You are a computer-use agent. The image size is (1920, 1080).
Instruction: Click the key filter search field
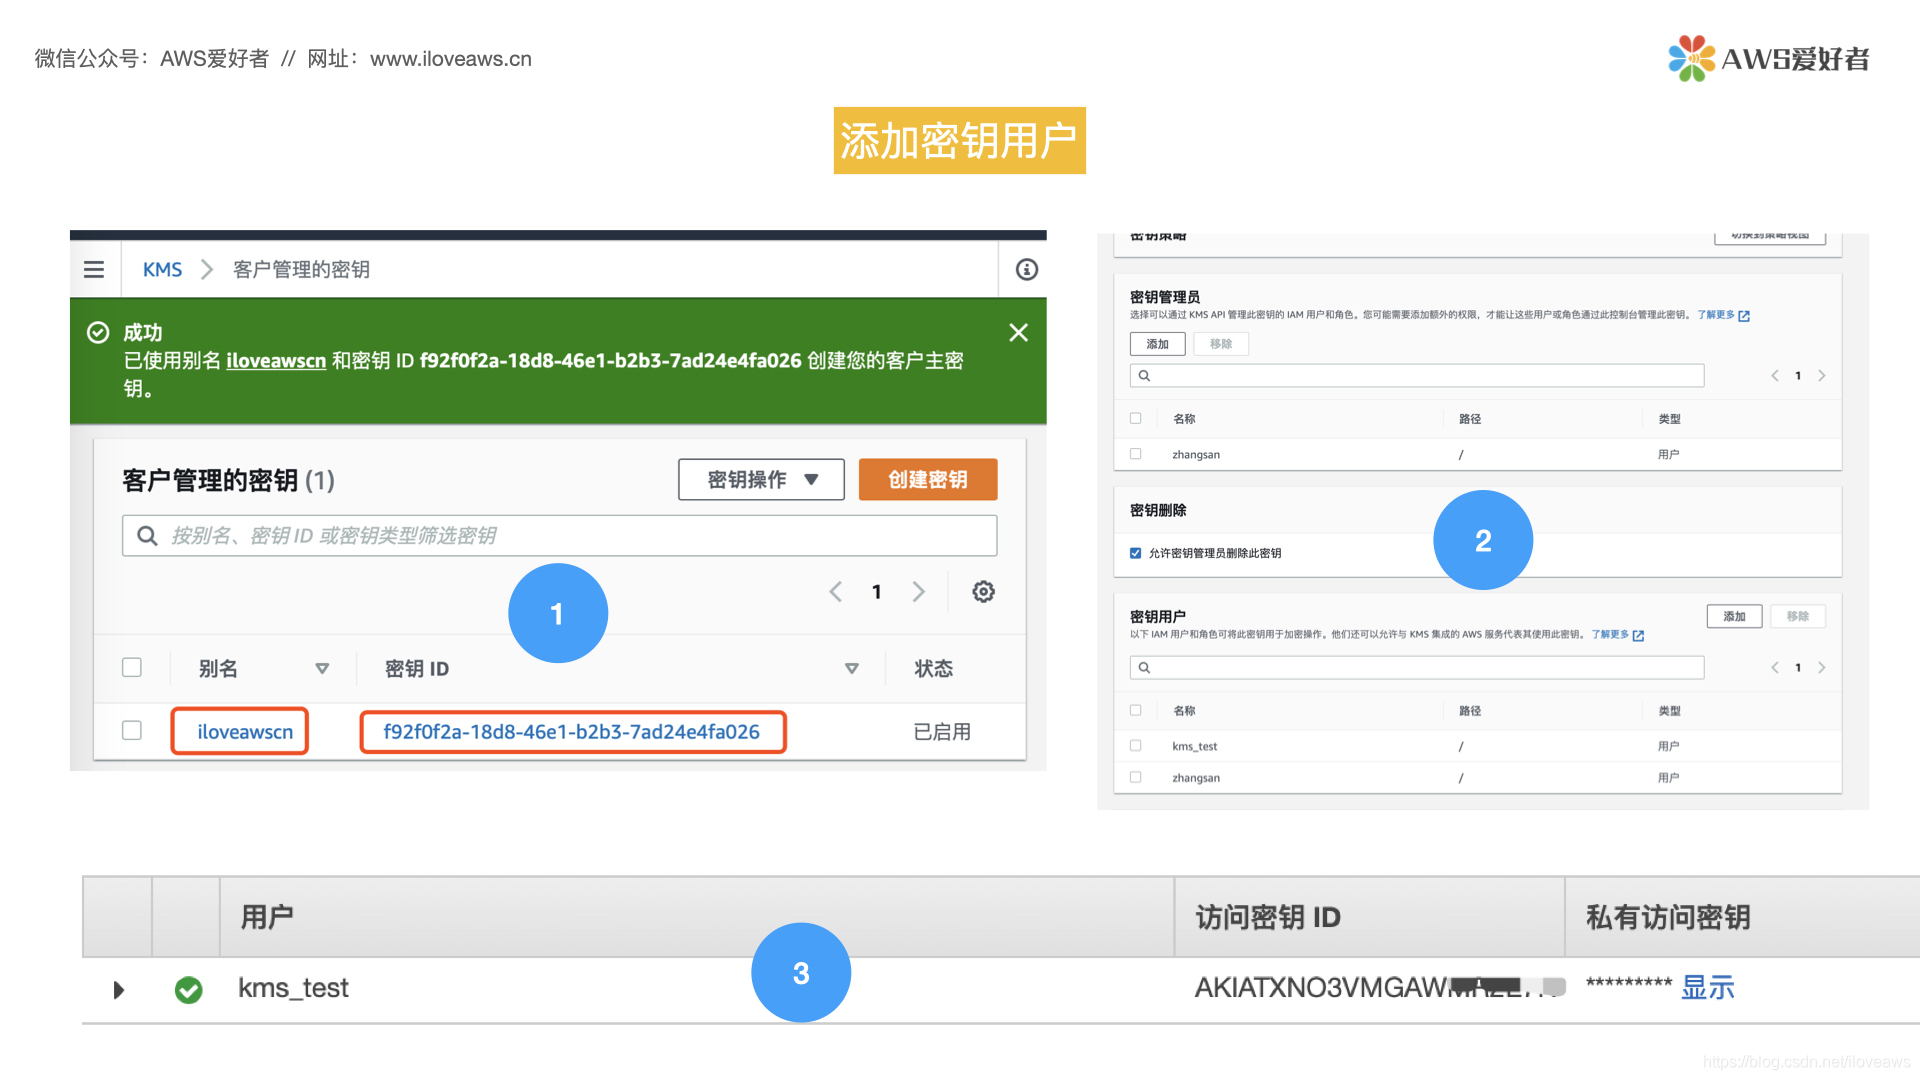pos(580,536)
